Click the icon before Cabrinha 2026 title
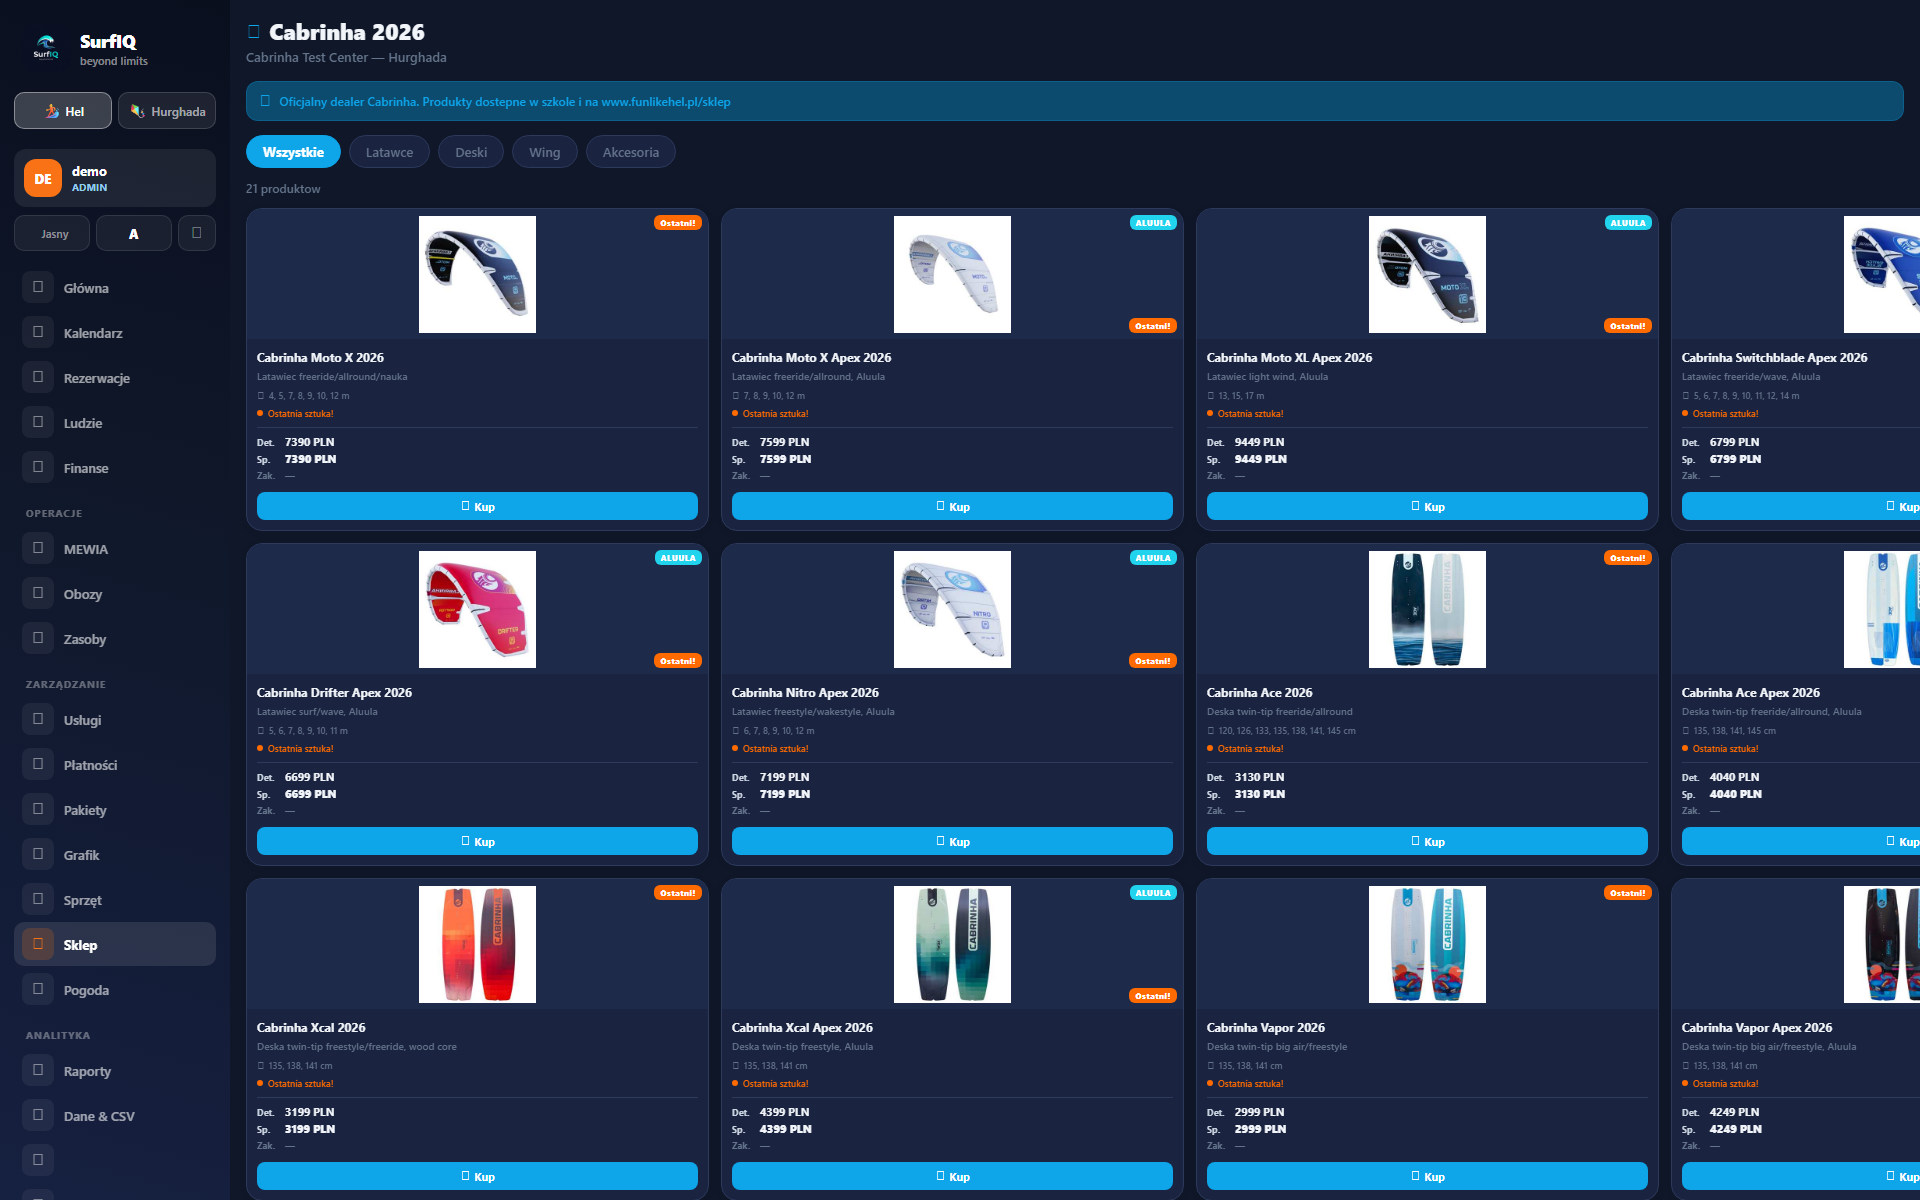 (x=254, y=32)
